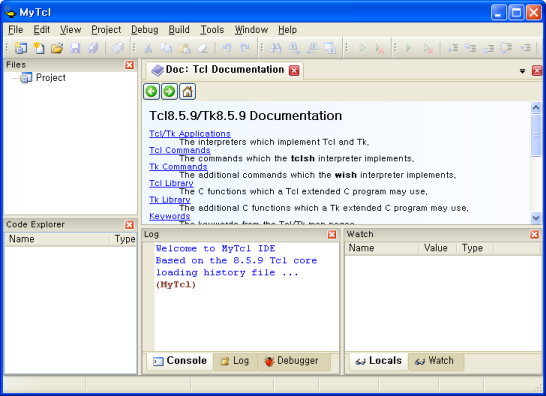Follow the Tk Library link

tap(170, 200)
